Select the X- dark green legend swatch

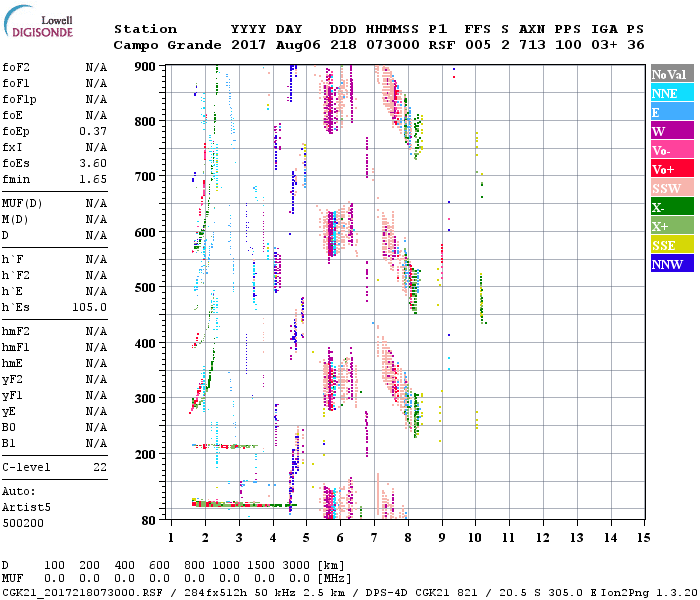pyautogui.click(x=671, y=207)
